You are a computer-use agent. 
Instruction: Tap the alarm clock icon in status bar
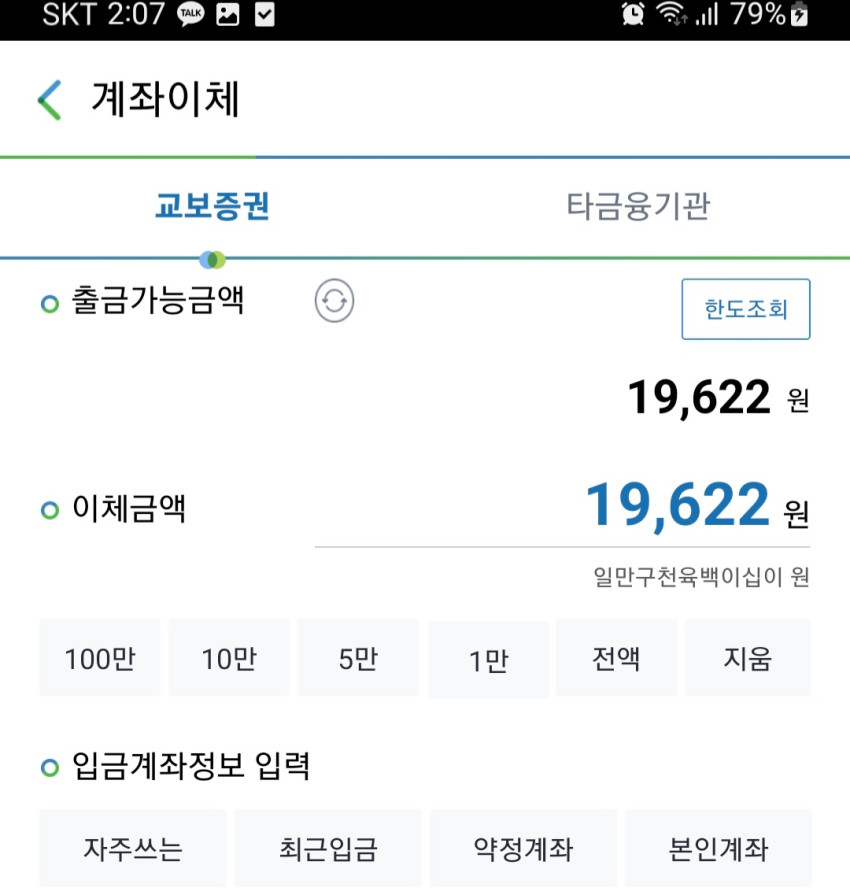(633, 14)
